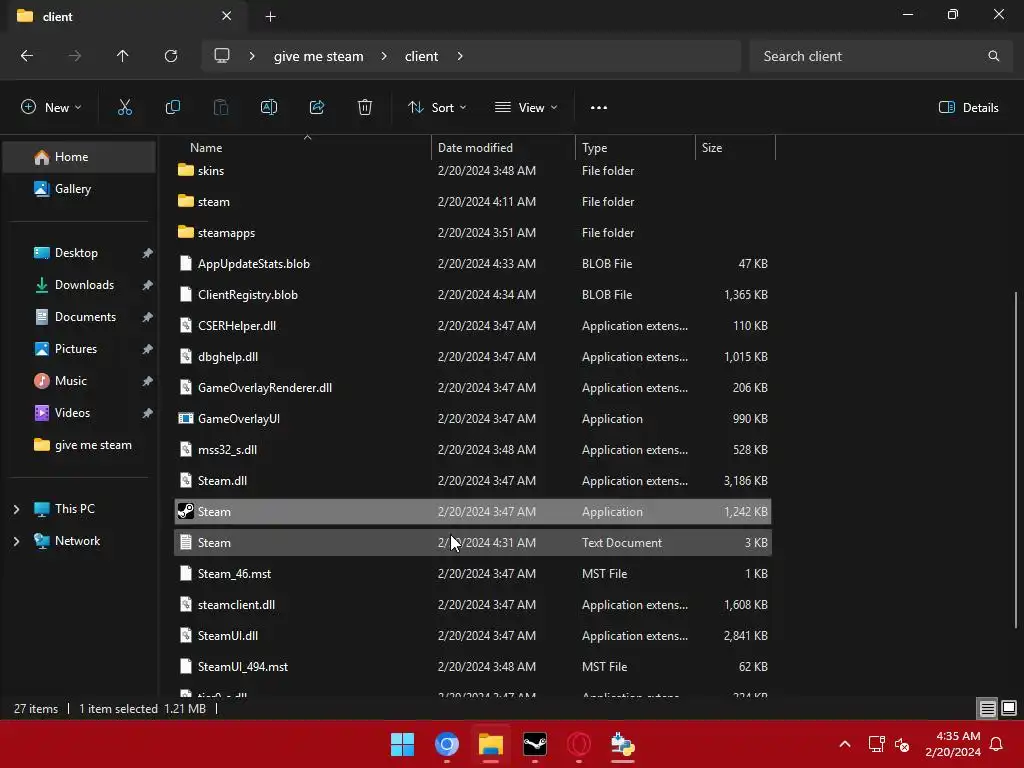Open the Sort dropdown menu
The width and height of the screenshot is (1024, 768).
pyautogui.click(x=437, y=108)
